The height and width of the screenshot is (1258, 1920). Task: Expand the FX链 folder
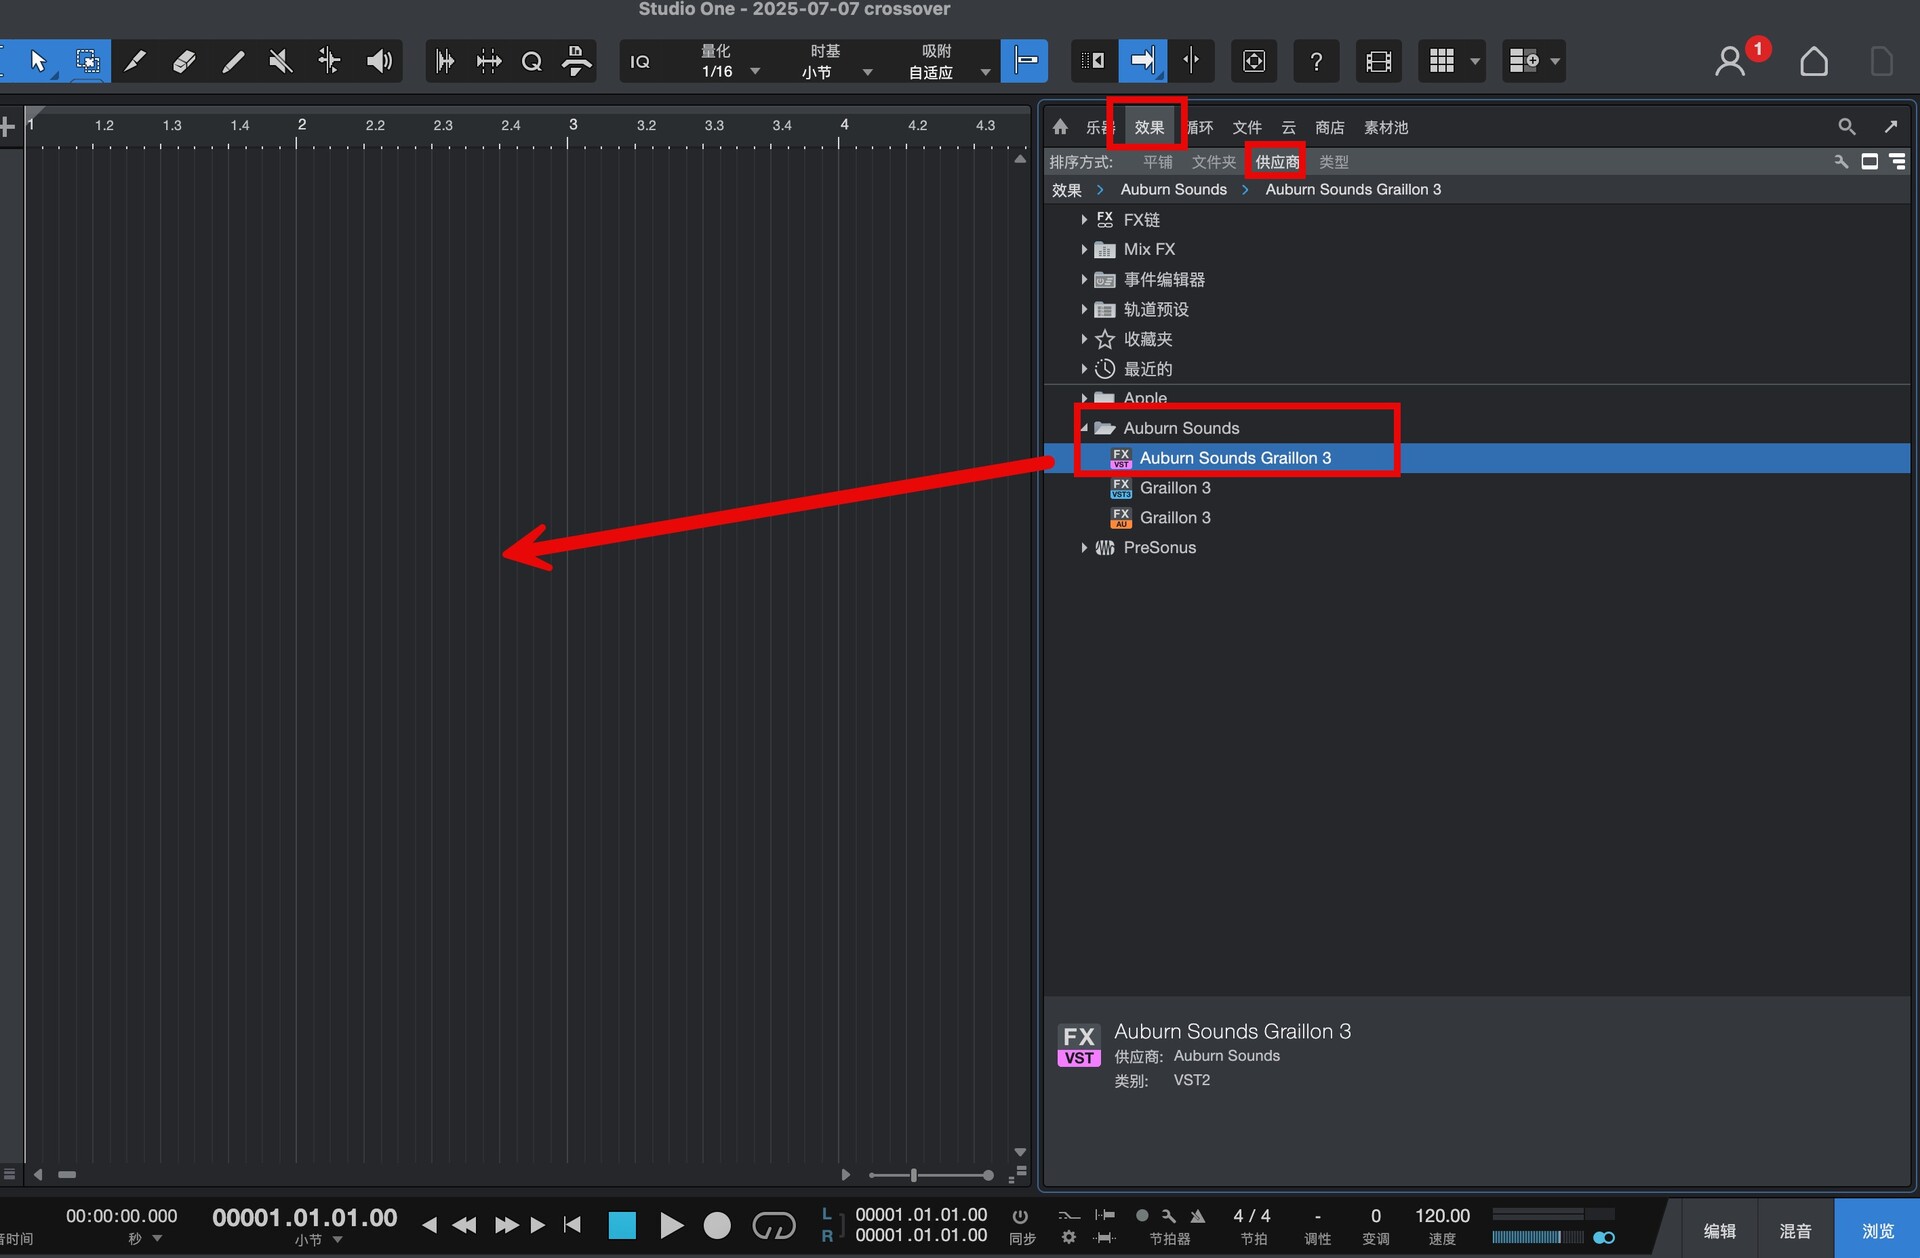click(1084, 219)
